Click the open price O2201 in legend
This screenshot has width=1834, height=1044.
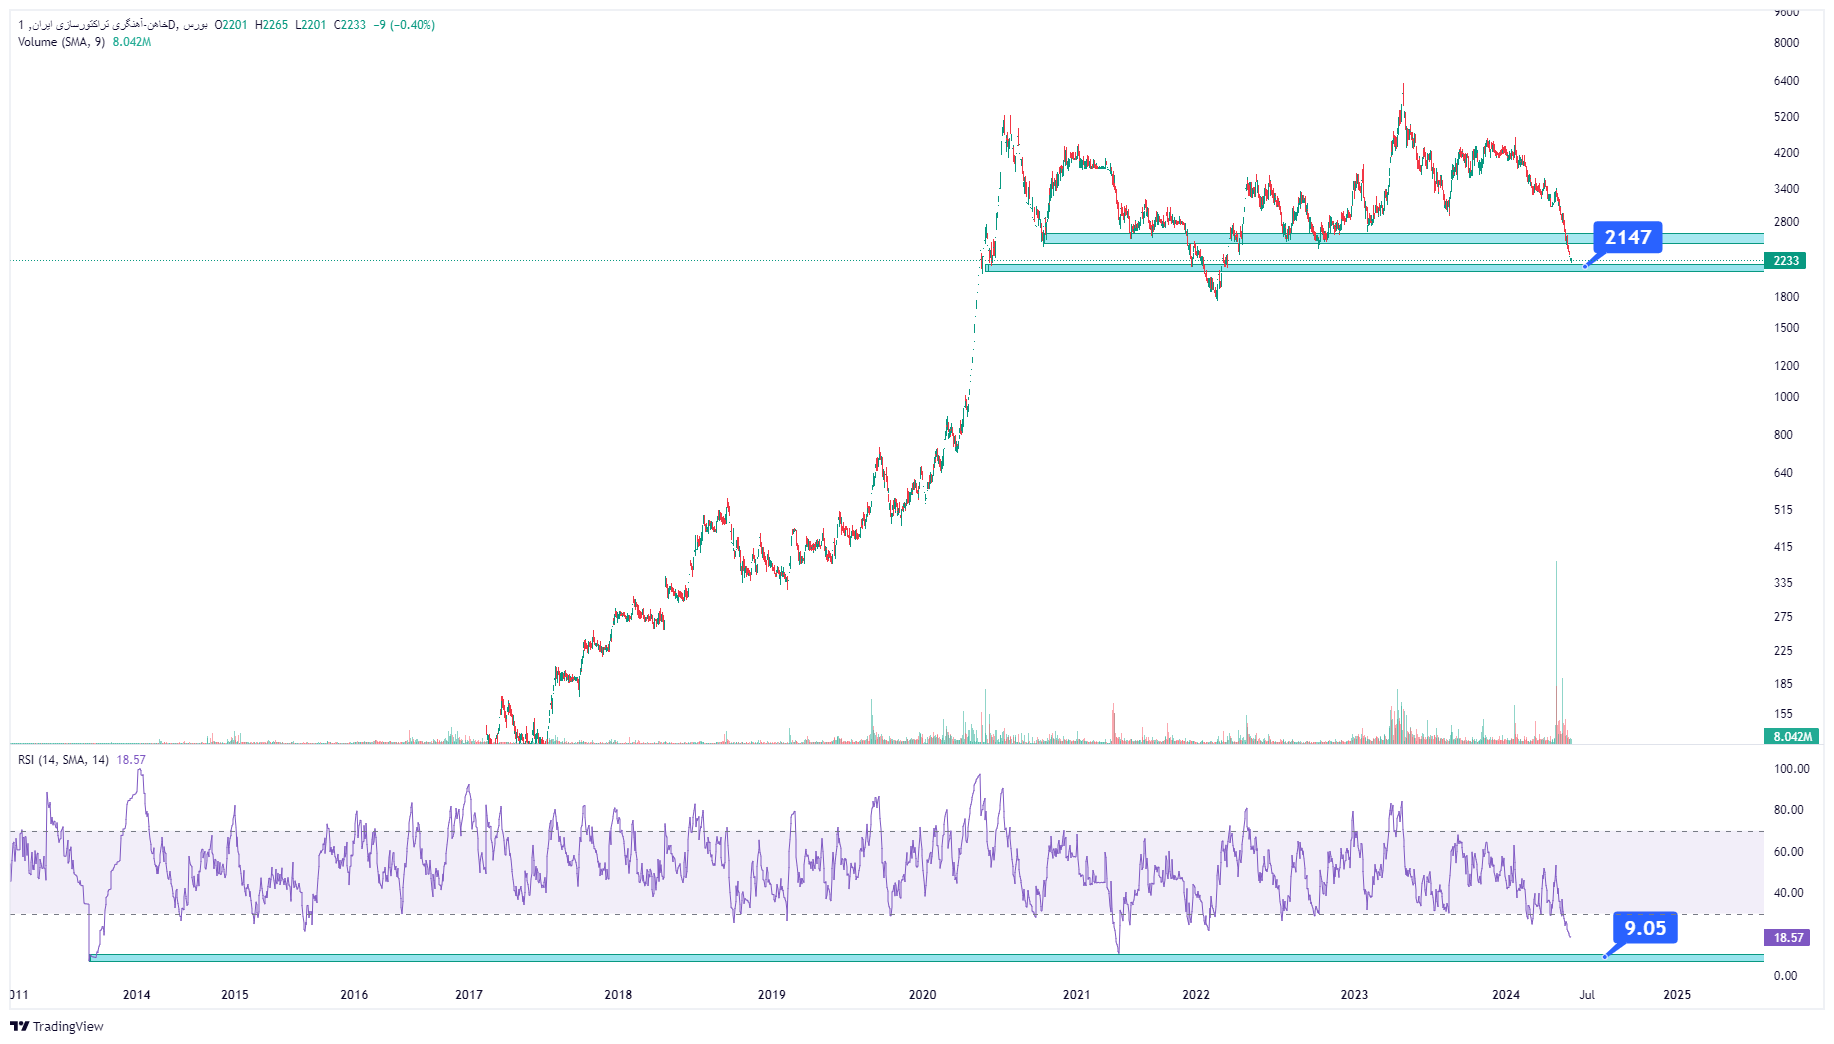coord(231,25)
